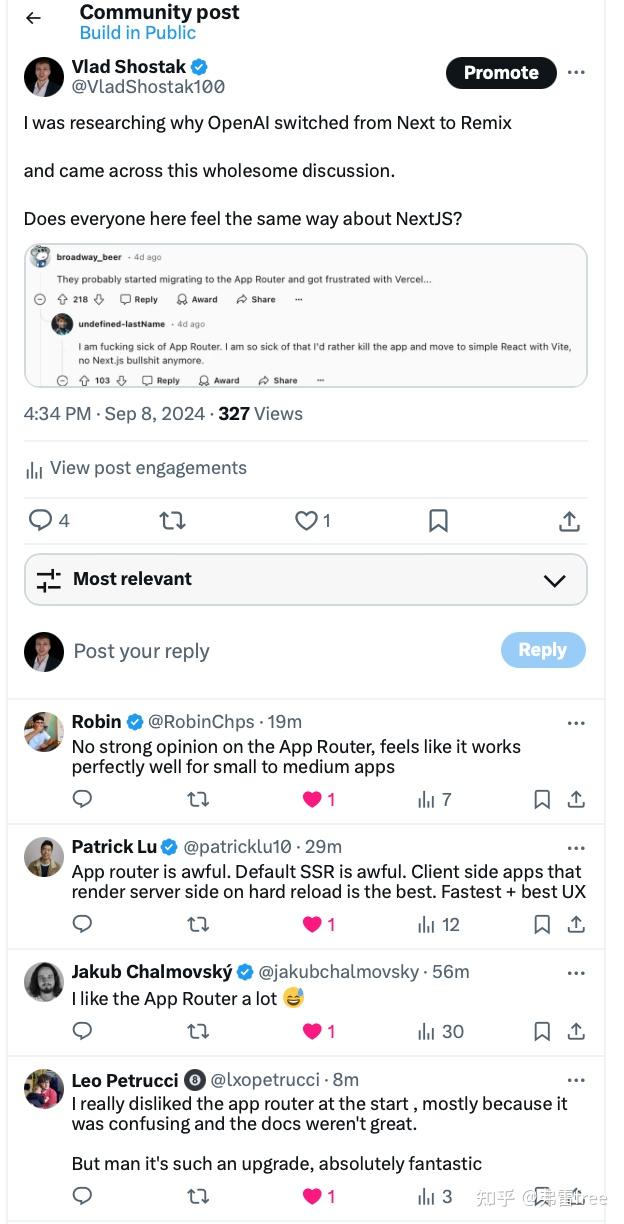
Task: Bookmark Vlad Shostak's post
Action: (438, 520)
